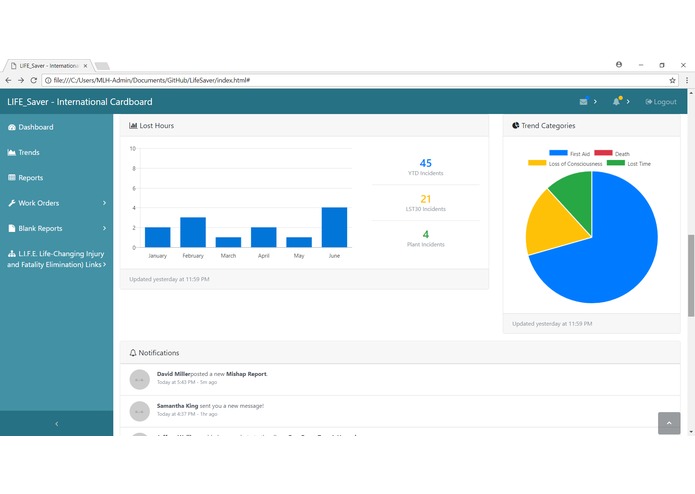Screen dimensions: 695x494
Task: Click the Notifications bell icon in panel header
Action: click(x=133, y=353)
